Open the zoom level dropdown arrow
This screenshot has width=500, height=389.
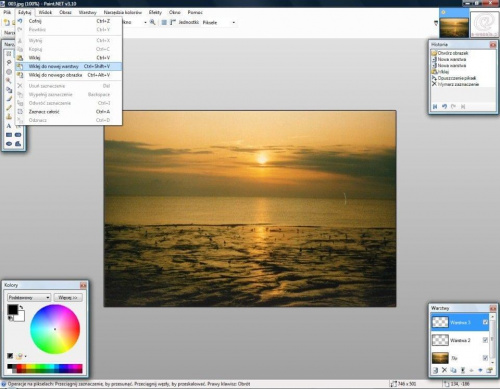[x=145, y=22]
